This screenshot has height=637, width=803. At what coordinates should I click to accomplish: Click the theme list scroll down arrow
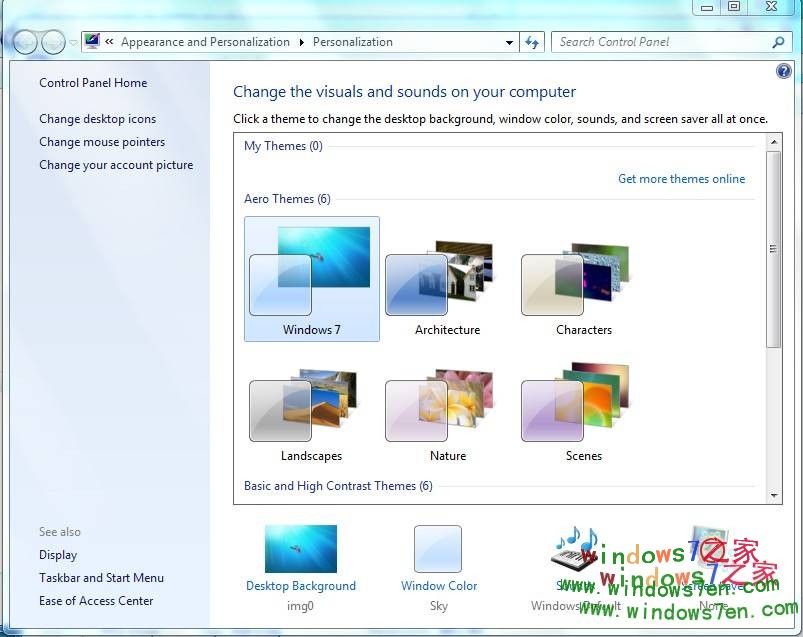774,495
